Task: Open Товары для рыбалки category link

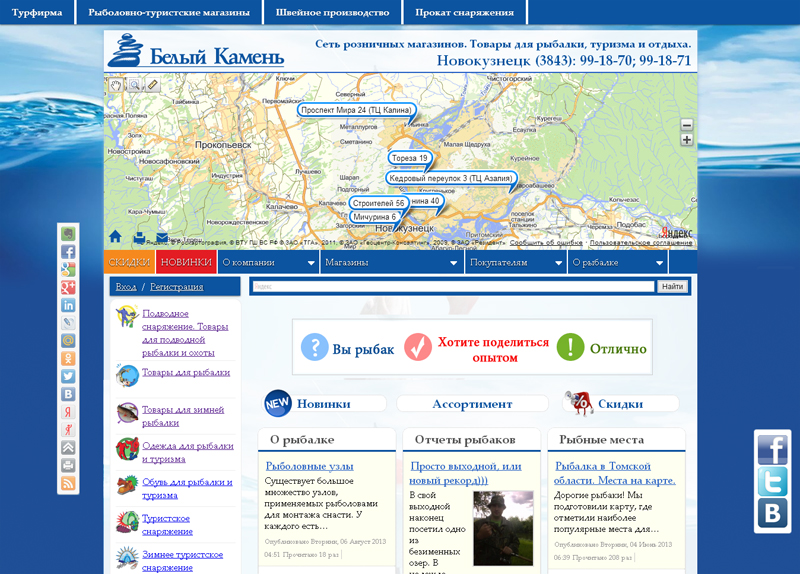Action: 186,372
